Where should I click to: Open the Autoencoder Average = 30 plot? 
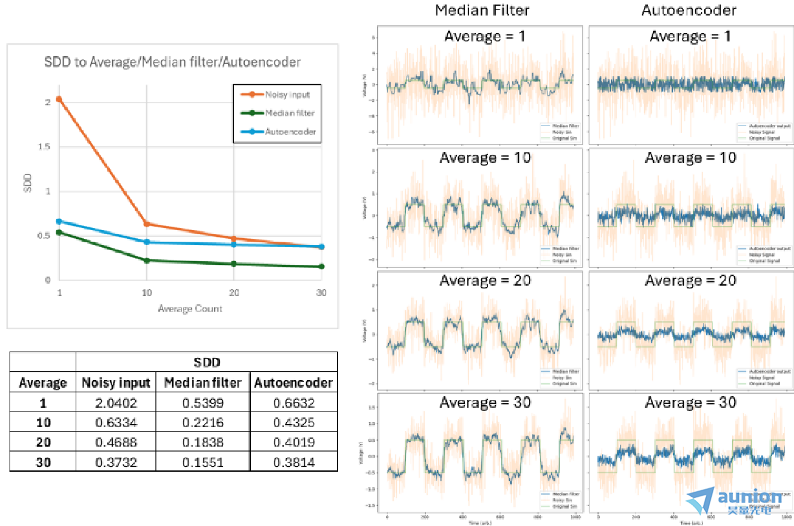click(x=687, y=455)
